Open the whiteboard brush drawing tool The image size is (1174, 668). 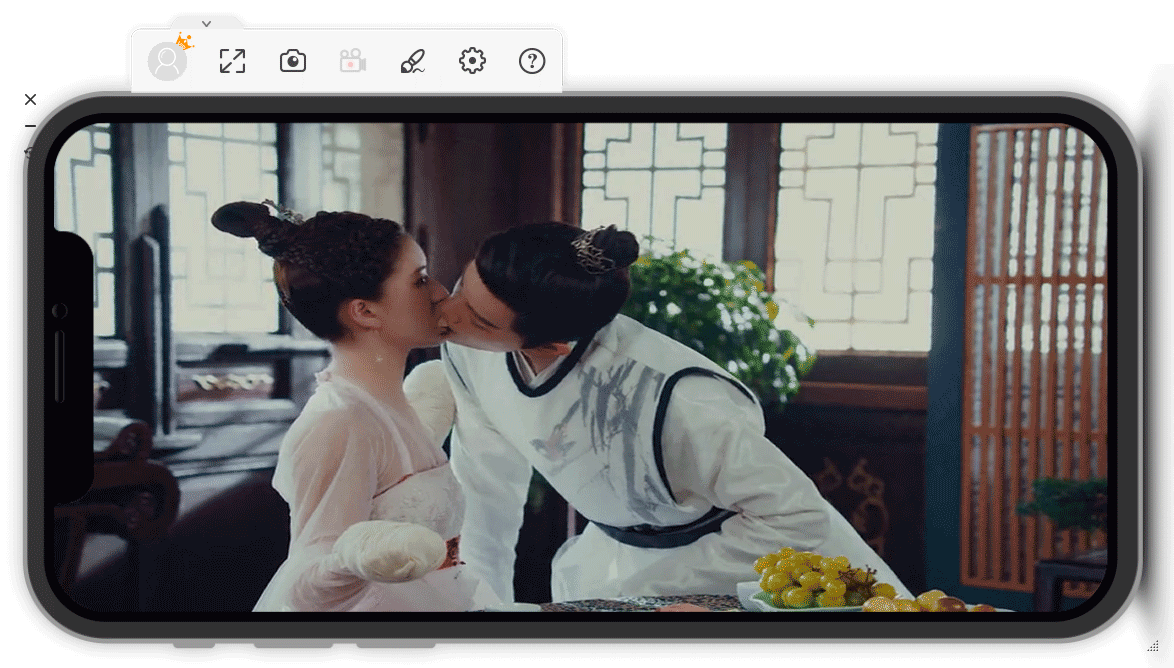tap(412, 61)
